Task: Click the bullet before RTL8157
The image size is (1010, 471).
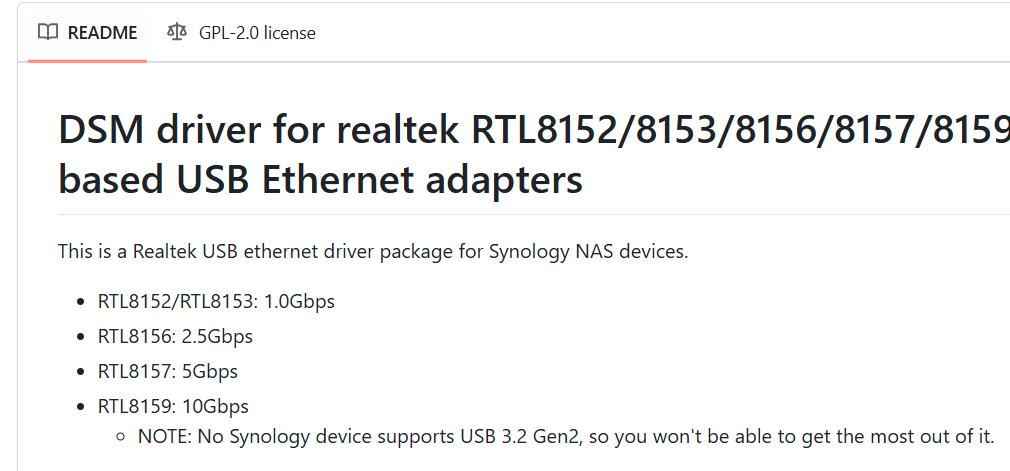Action: (x=81, y=372)
